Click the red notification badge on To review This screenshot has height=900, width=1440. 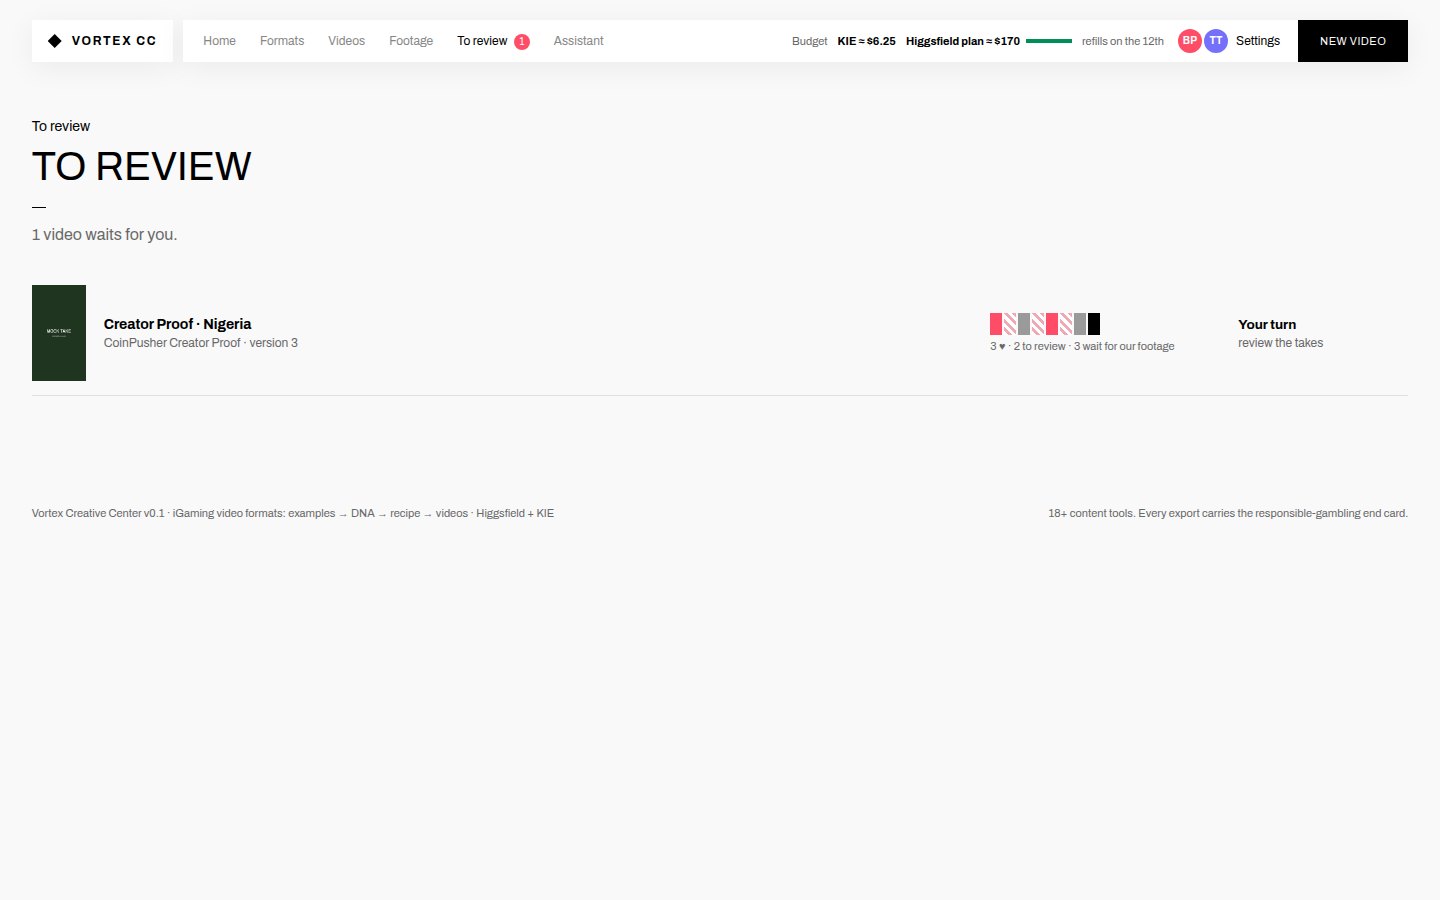[x=522, y=42]
